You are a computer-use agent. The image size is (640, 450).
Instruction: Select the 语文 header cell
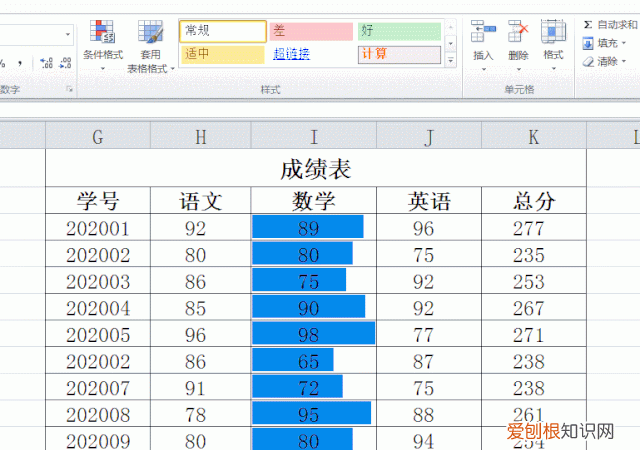click(x=200, y=200)
